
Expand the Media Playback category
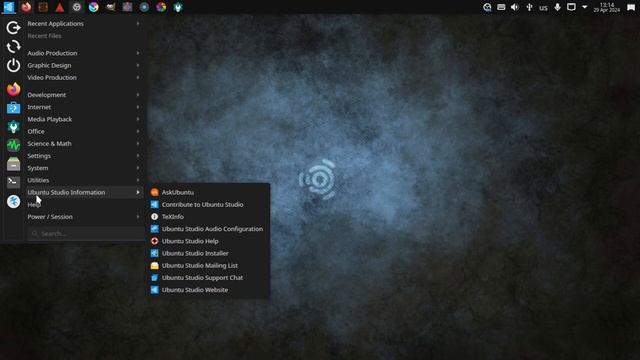click(83, 119)
